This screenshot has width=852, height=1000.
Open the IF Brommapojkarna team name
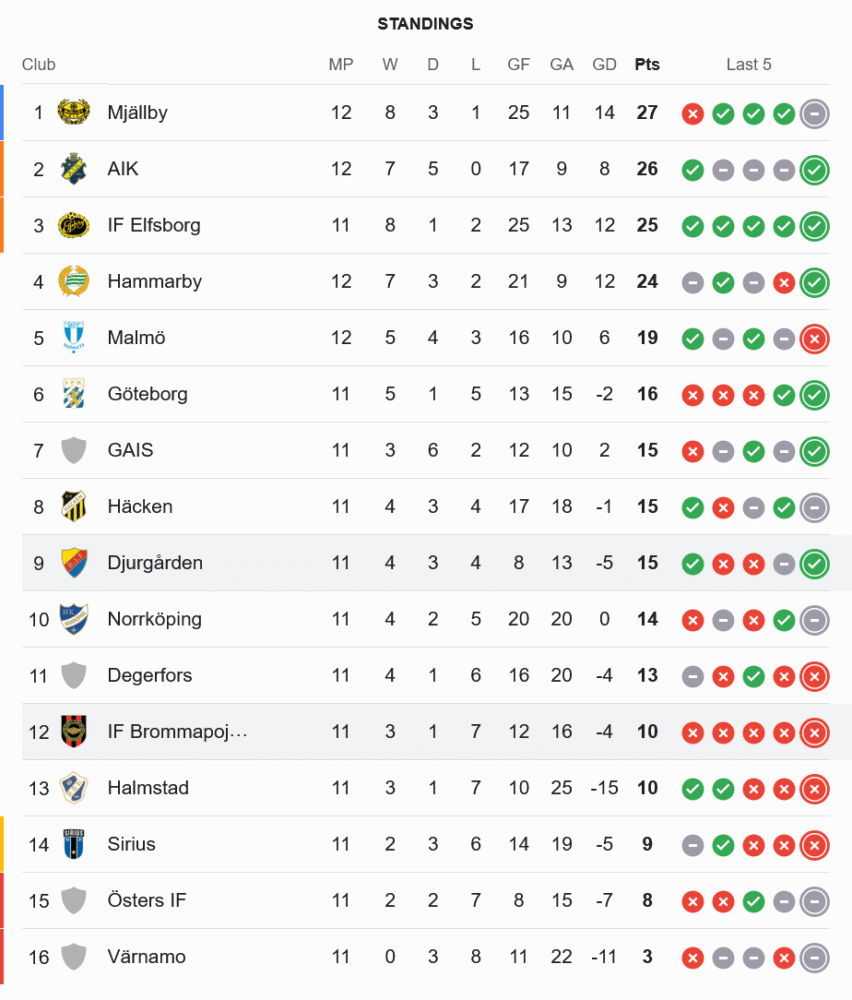tap(177, 732)
